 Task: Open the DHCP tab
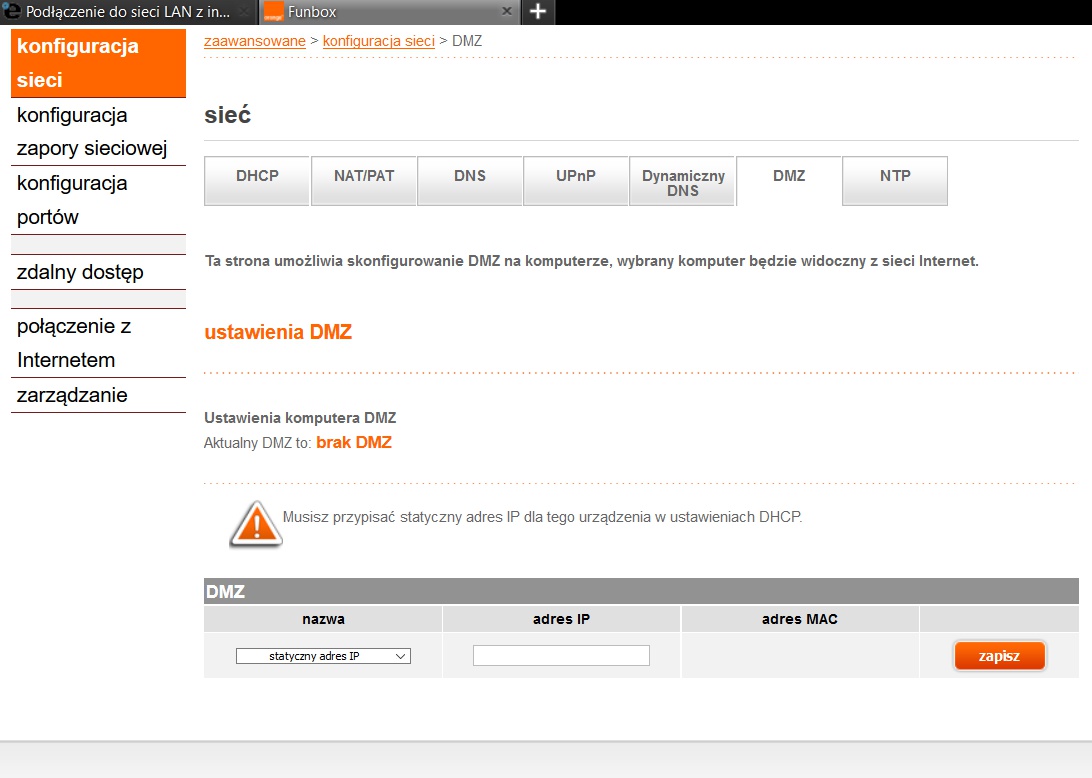click(x=257, y=180)
